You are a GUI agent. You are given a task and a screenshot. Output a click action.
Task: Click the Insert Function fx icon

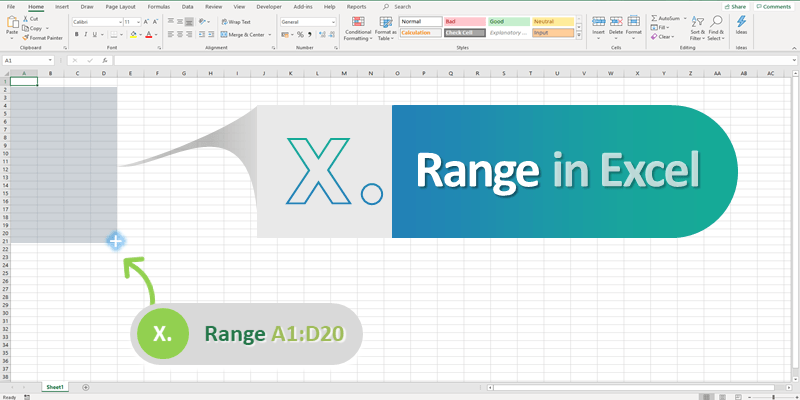106,60
